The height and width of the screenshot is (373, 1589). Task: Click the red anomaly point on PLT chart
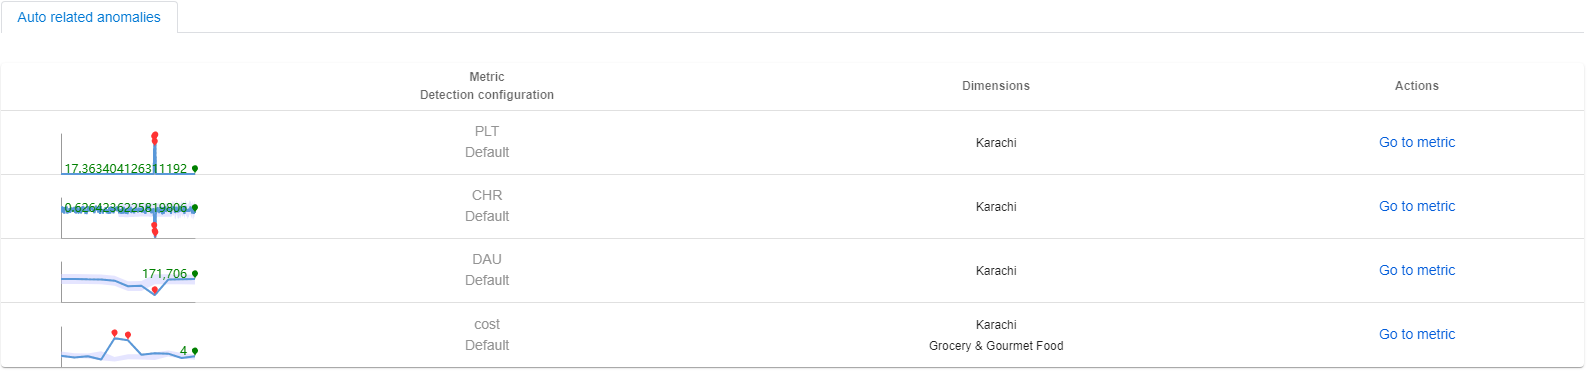pyautogui.click(x=155, y=135)
